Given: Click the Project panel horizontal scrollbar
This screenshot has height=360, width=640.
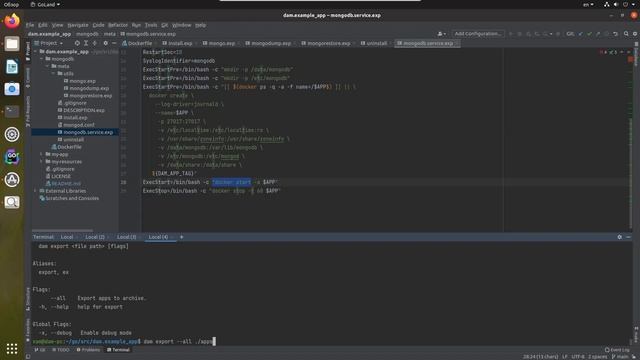Looking at the screenshot, I should point(62,231).
